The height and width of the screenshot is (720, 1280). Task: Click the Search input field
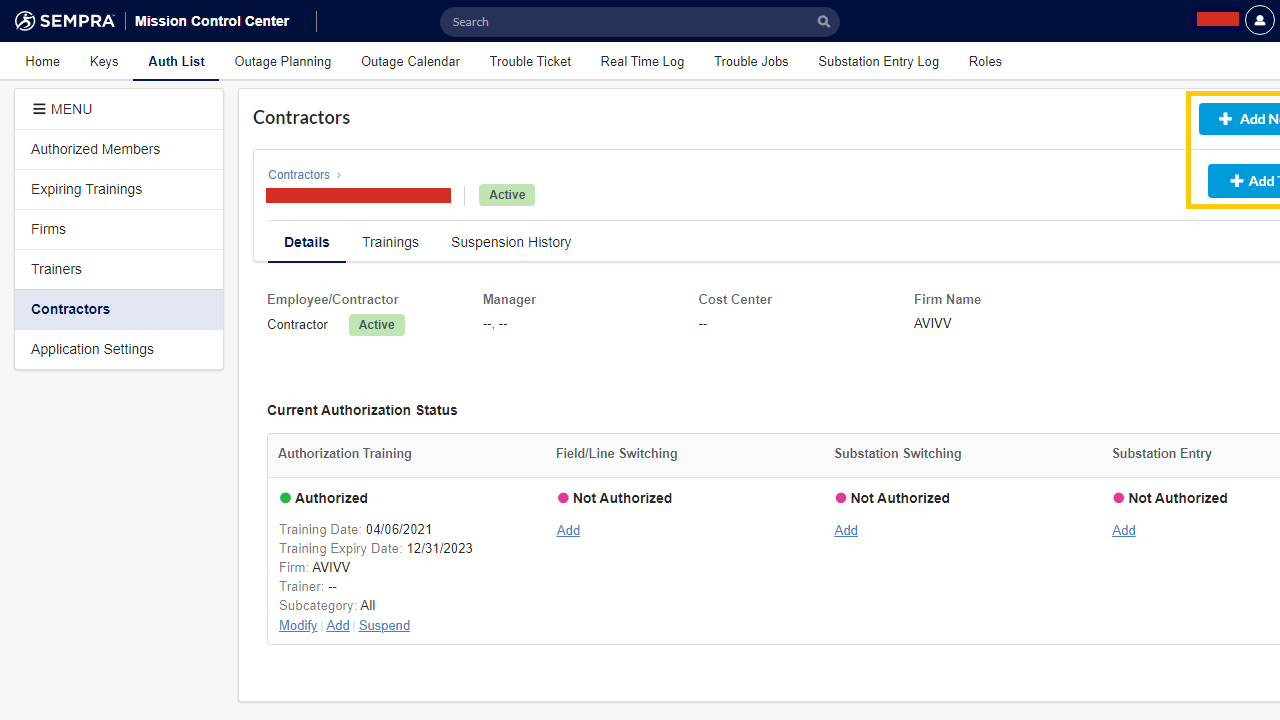[x=630, y=22]
